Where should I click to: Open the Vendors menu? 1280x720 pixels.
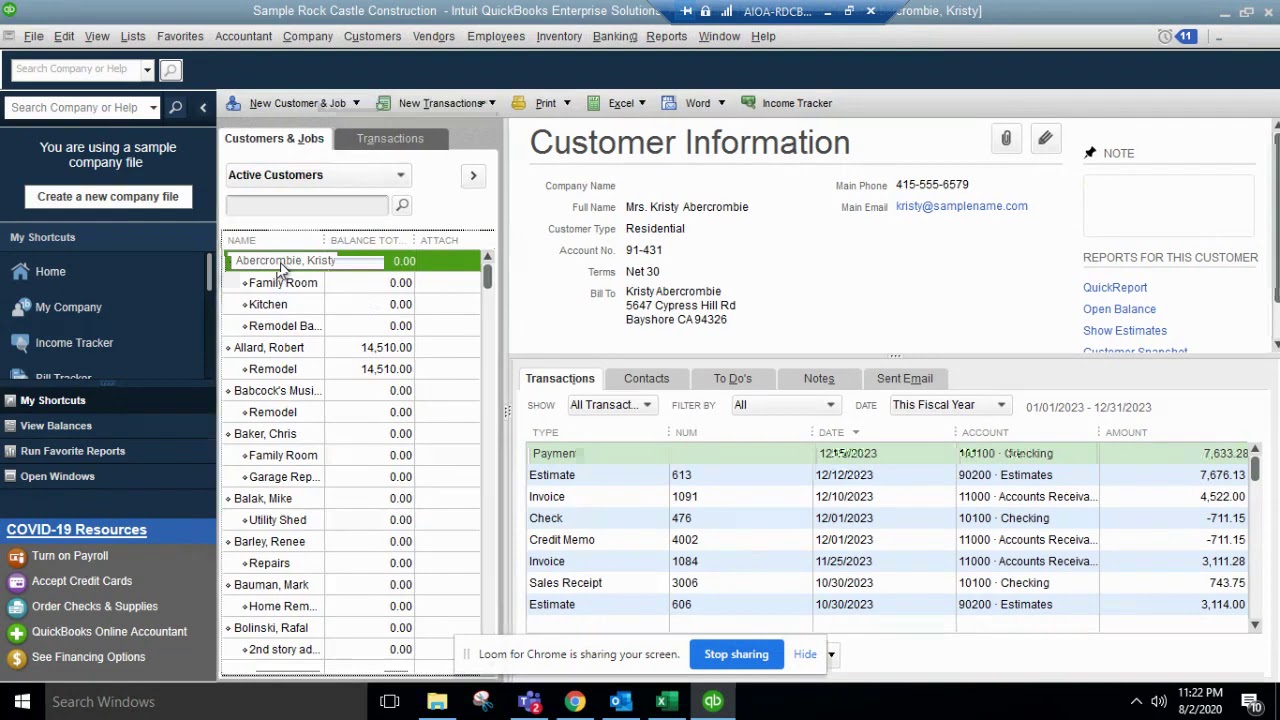coord(434,36)
